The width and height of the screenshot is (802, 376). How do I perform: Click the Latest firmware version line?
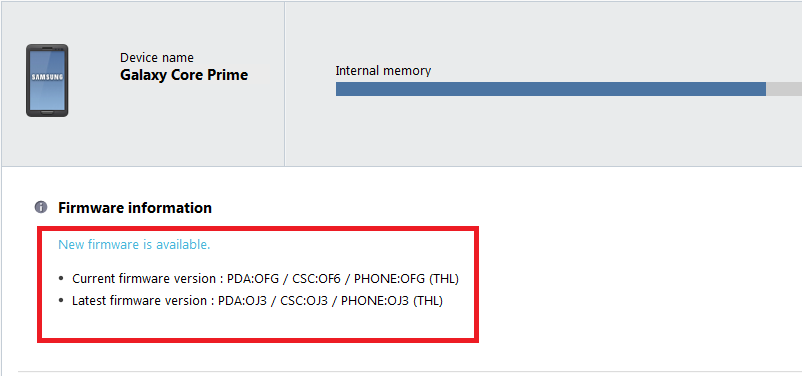(257, 301)
